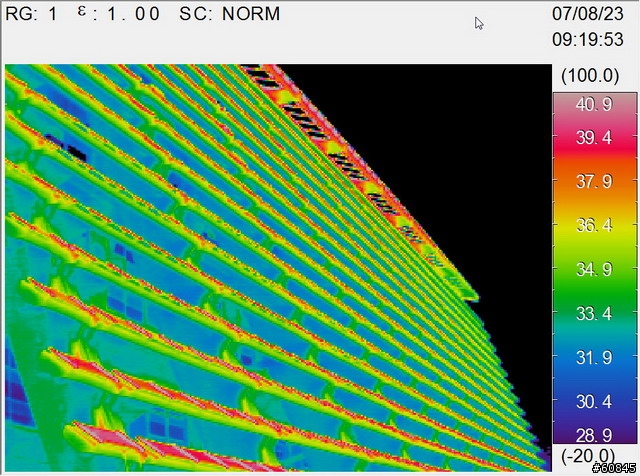The height and width of the screenshot is (476, 640).
Task: Click the date 07/08/23
Action: pos(588,14)
